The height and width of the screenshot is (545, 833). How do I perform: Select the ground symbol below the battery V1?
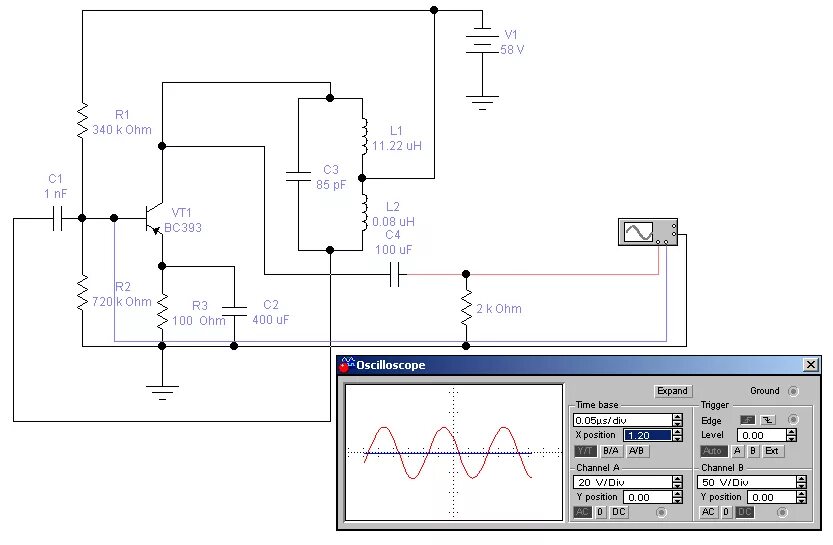482,102
